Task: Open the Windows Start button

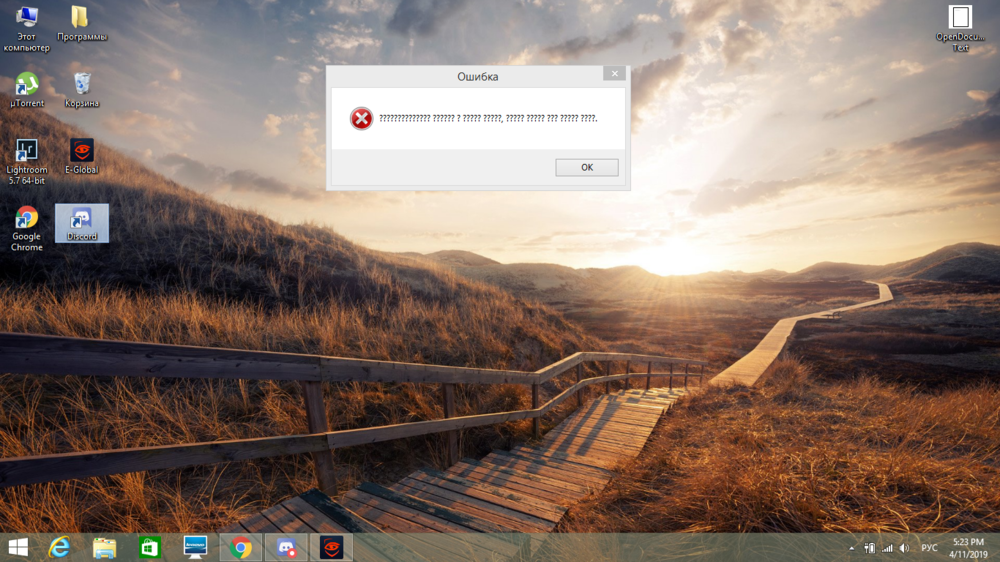Action: (x=18, y=547)
